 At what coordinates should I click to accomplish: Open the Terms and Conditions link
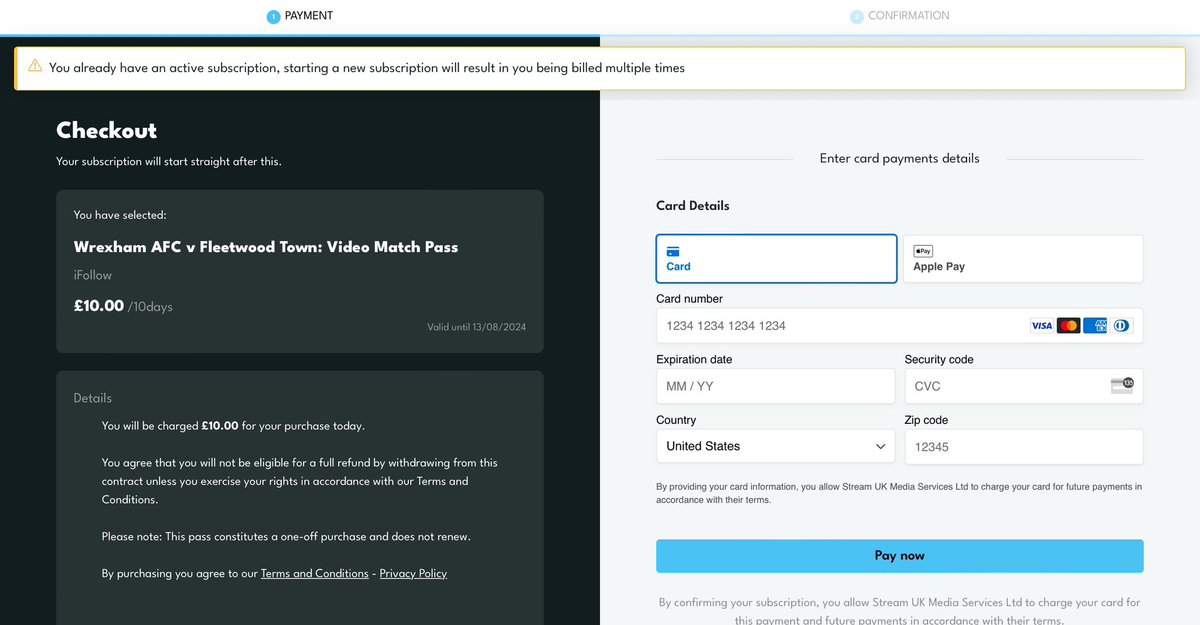tap(314, 574)
